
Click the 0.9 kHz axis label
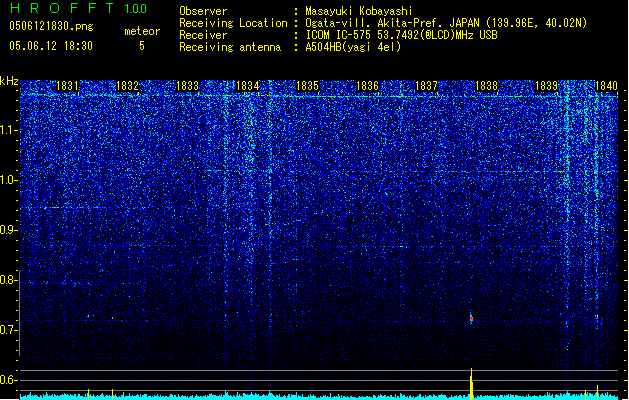tap(8, 230)
